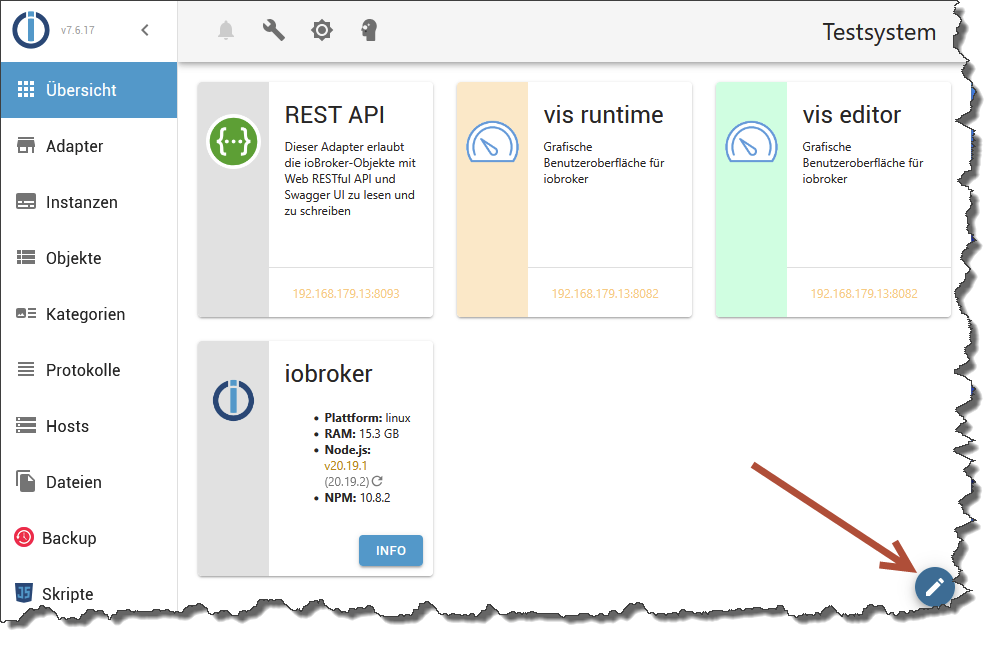Open Dateien file manager

[88, 482]
